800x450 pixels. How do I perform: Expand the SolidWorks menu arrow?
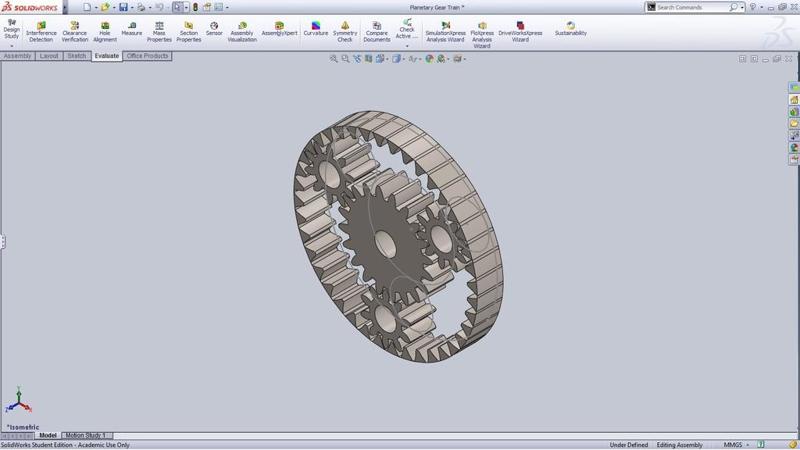pyautogui.click(x=65, y=7)
